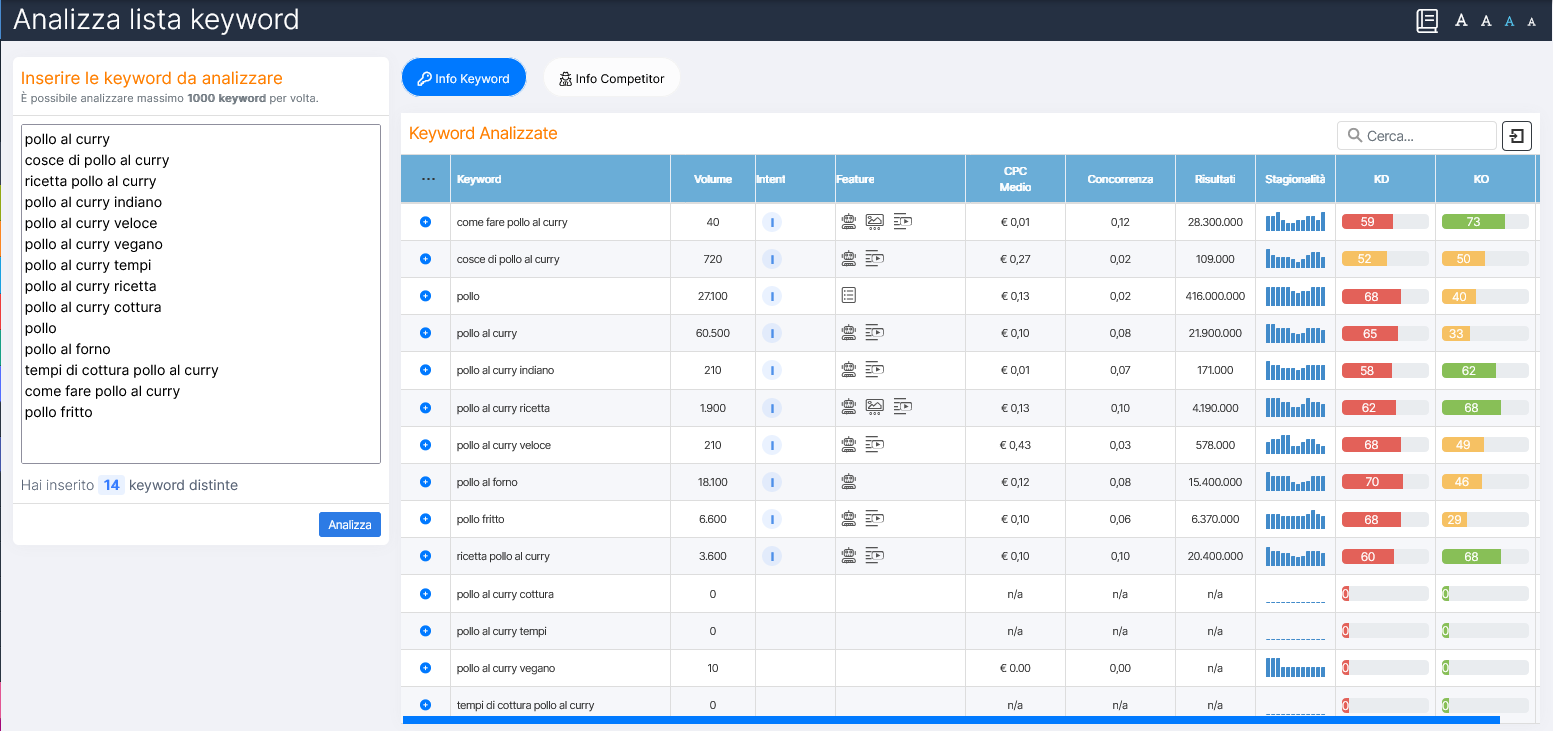This screenshot has height=731, width=1553.
Task: Expand the pollo al curry row details
Action: pos(424,332)
